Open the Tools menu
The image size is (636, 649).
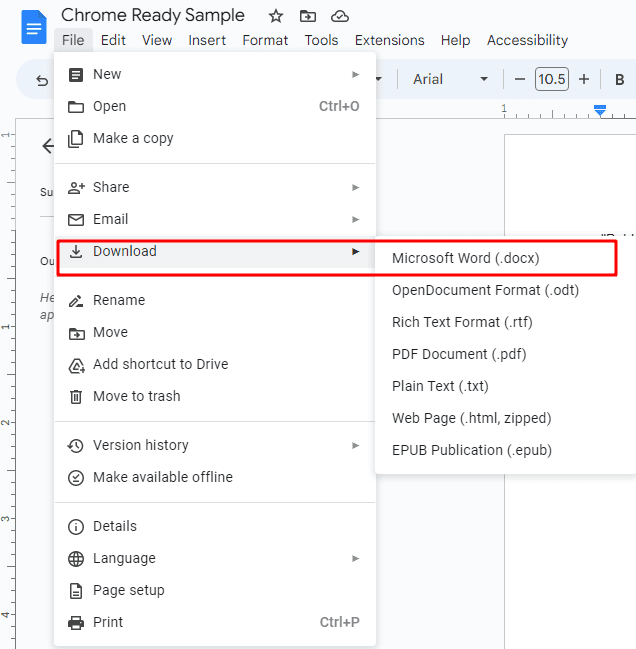(321, 40)
